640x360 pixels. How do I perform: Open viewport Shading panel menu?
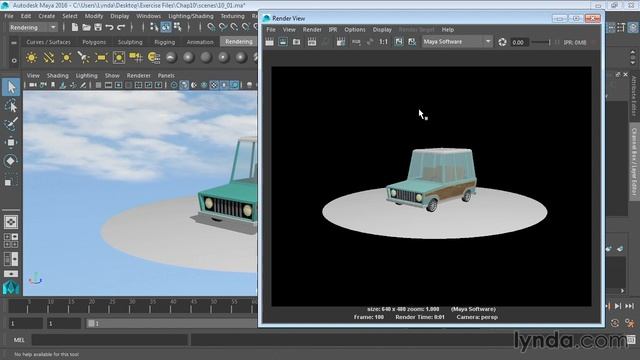click(x=58, y=76)
